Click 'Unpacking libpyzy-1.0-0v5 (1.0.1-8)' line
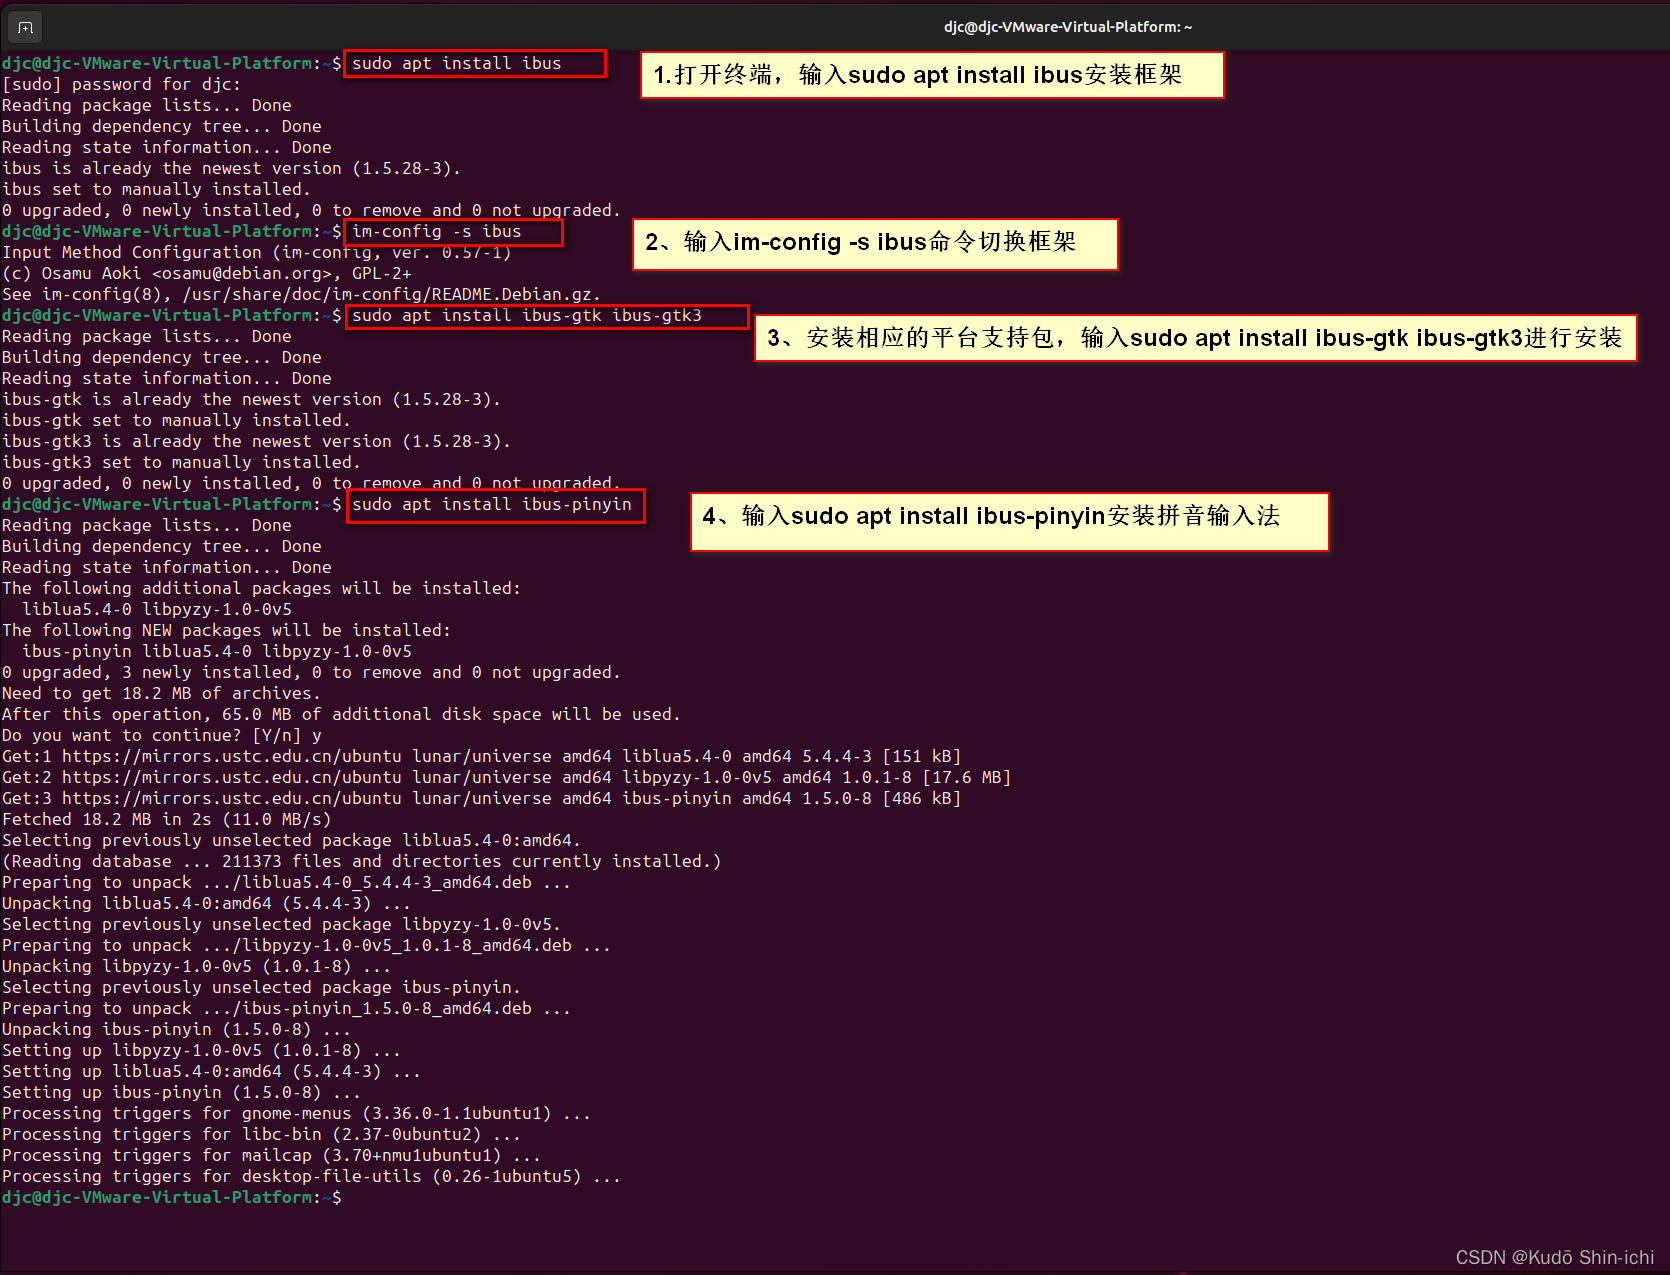Viewport: 1670px width, 1275px height. [196, 966]
